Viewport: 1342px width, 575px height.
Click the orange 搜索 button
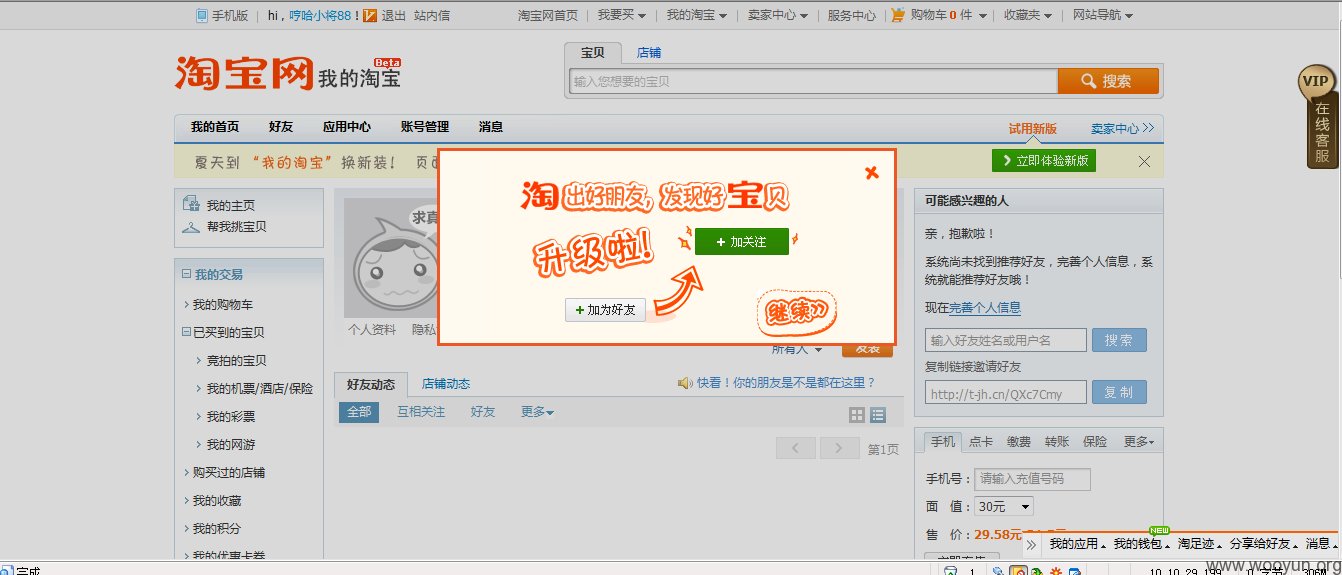[1108, 81]
